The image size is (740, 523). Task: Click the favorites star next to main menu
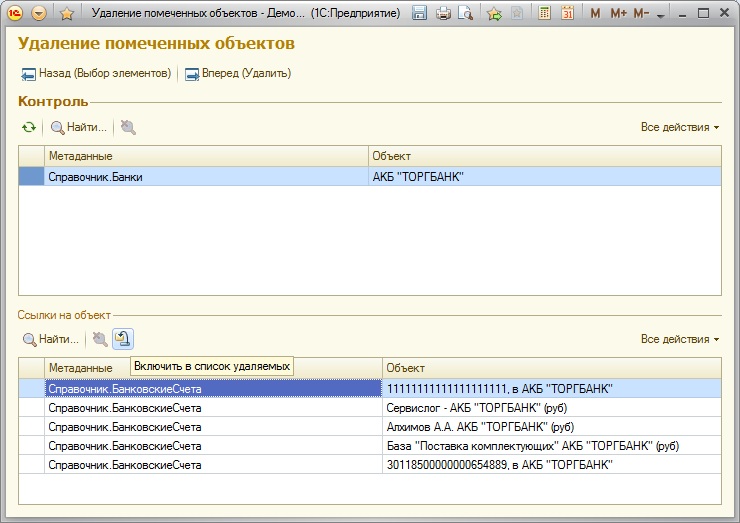(x=67, y=14)
